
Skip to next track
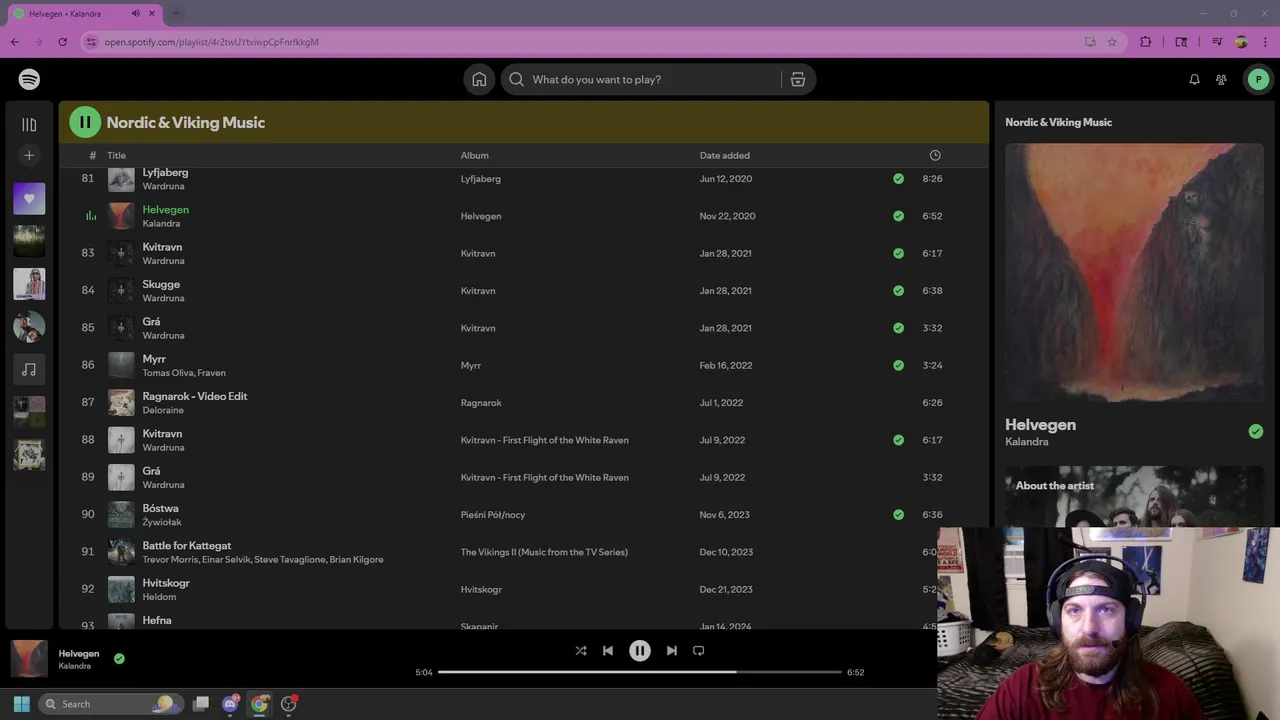[x=672, y=650]
